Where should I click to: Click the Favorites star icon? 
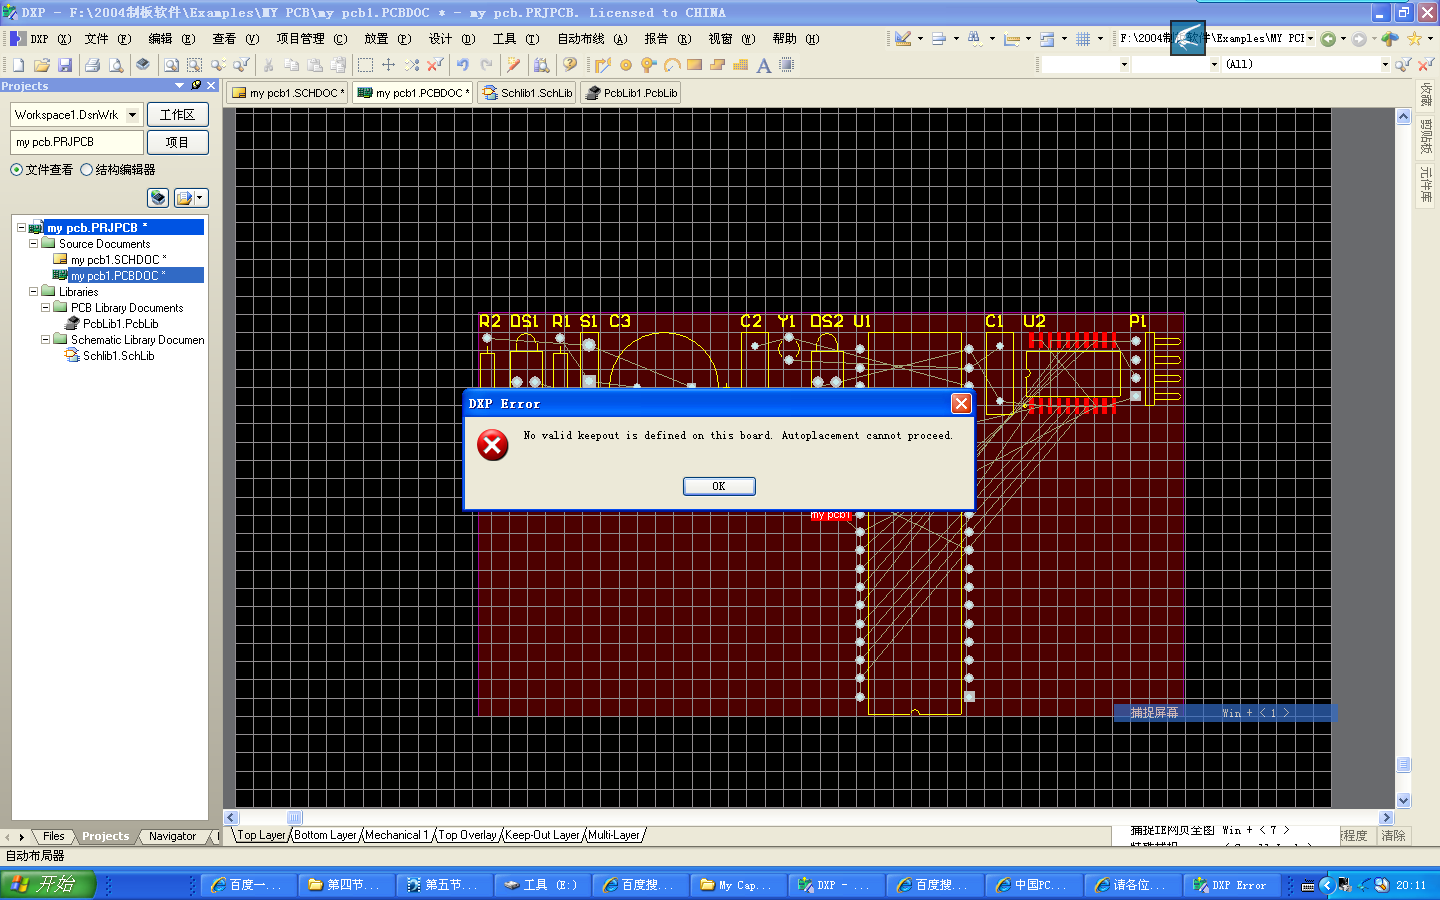pyautogui.click(x=1414, y=39)
